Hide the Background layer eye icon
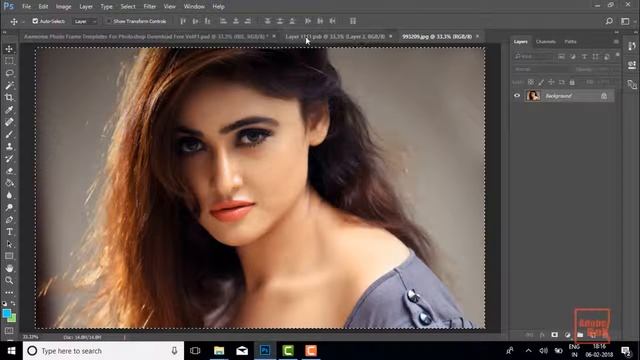The height and width of the screenshot is (360, 640). coord(517,96)
